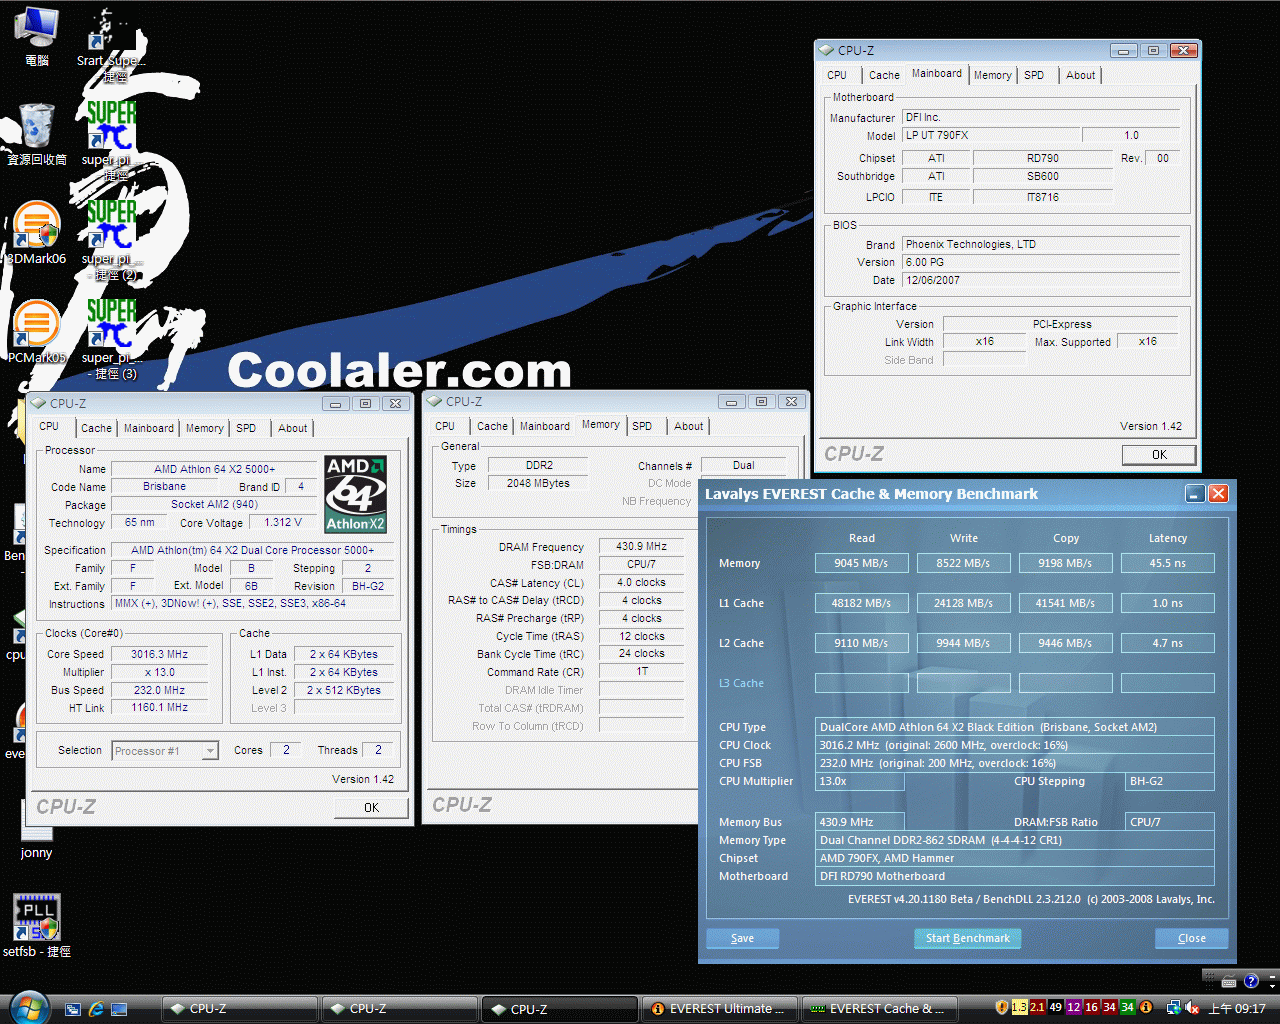Click the Multiplier x 13.0 value
Image resolution: width=1280 pixels, height=1024 pixels.
[160, 672]
